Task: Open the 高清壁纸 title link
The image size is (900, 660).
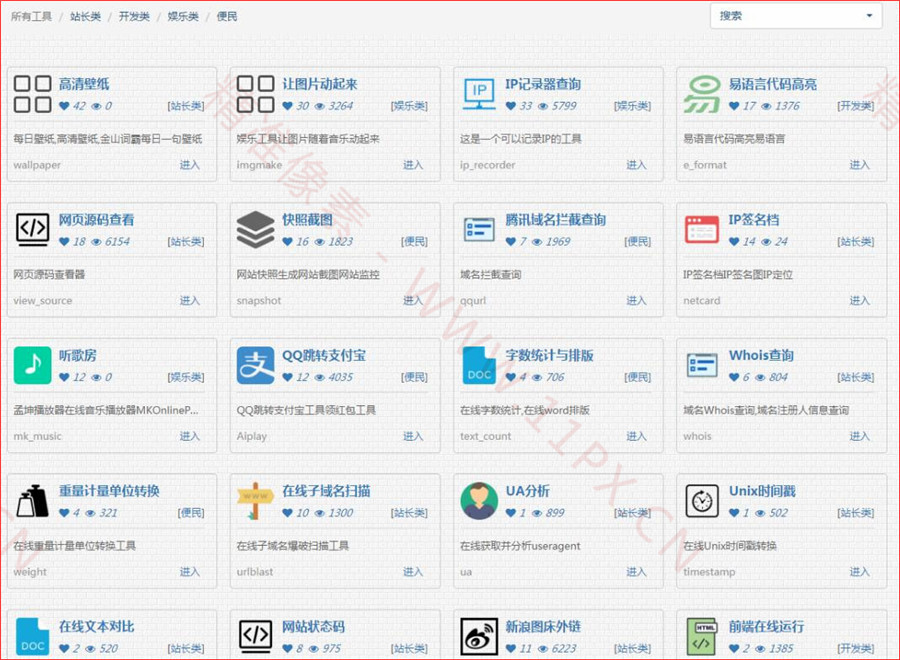Action: pyautogui.click(x=84, y=84)
